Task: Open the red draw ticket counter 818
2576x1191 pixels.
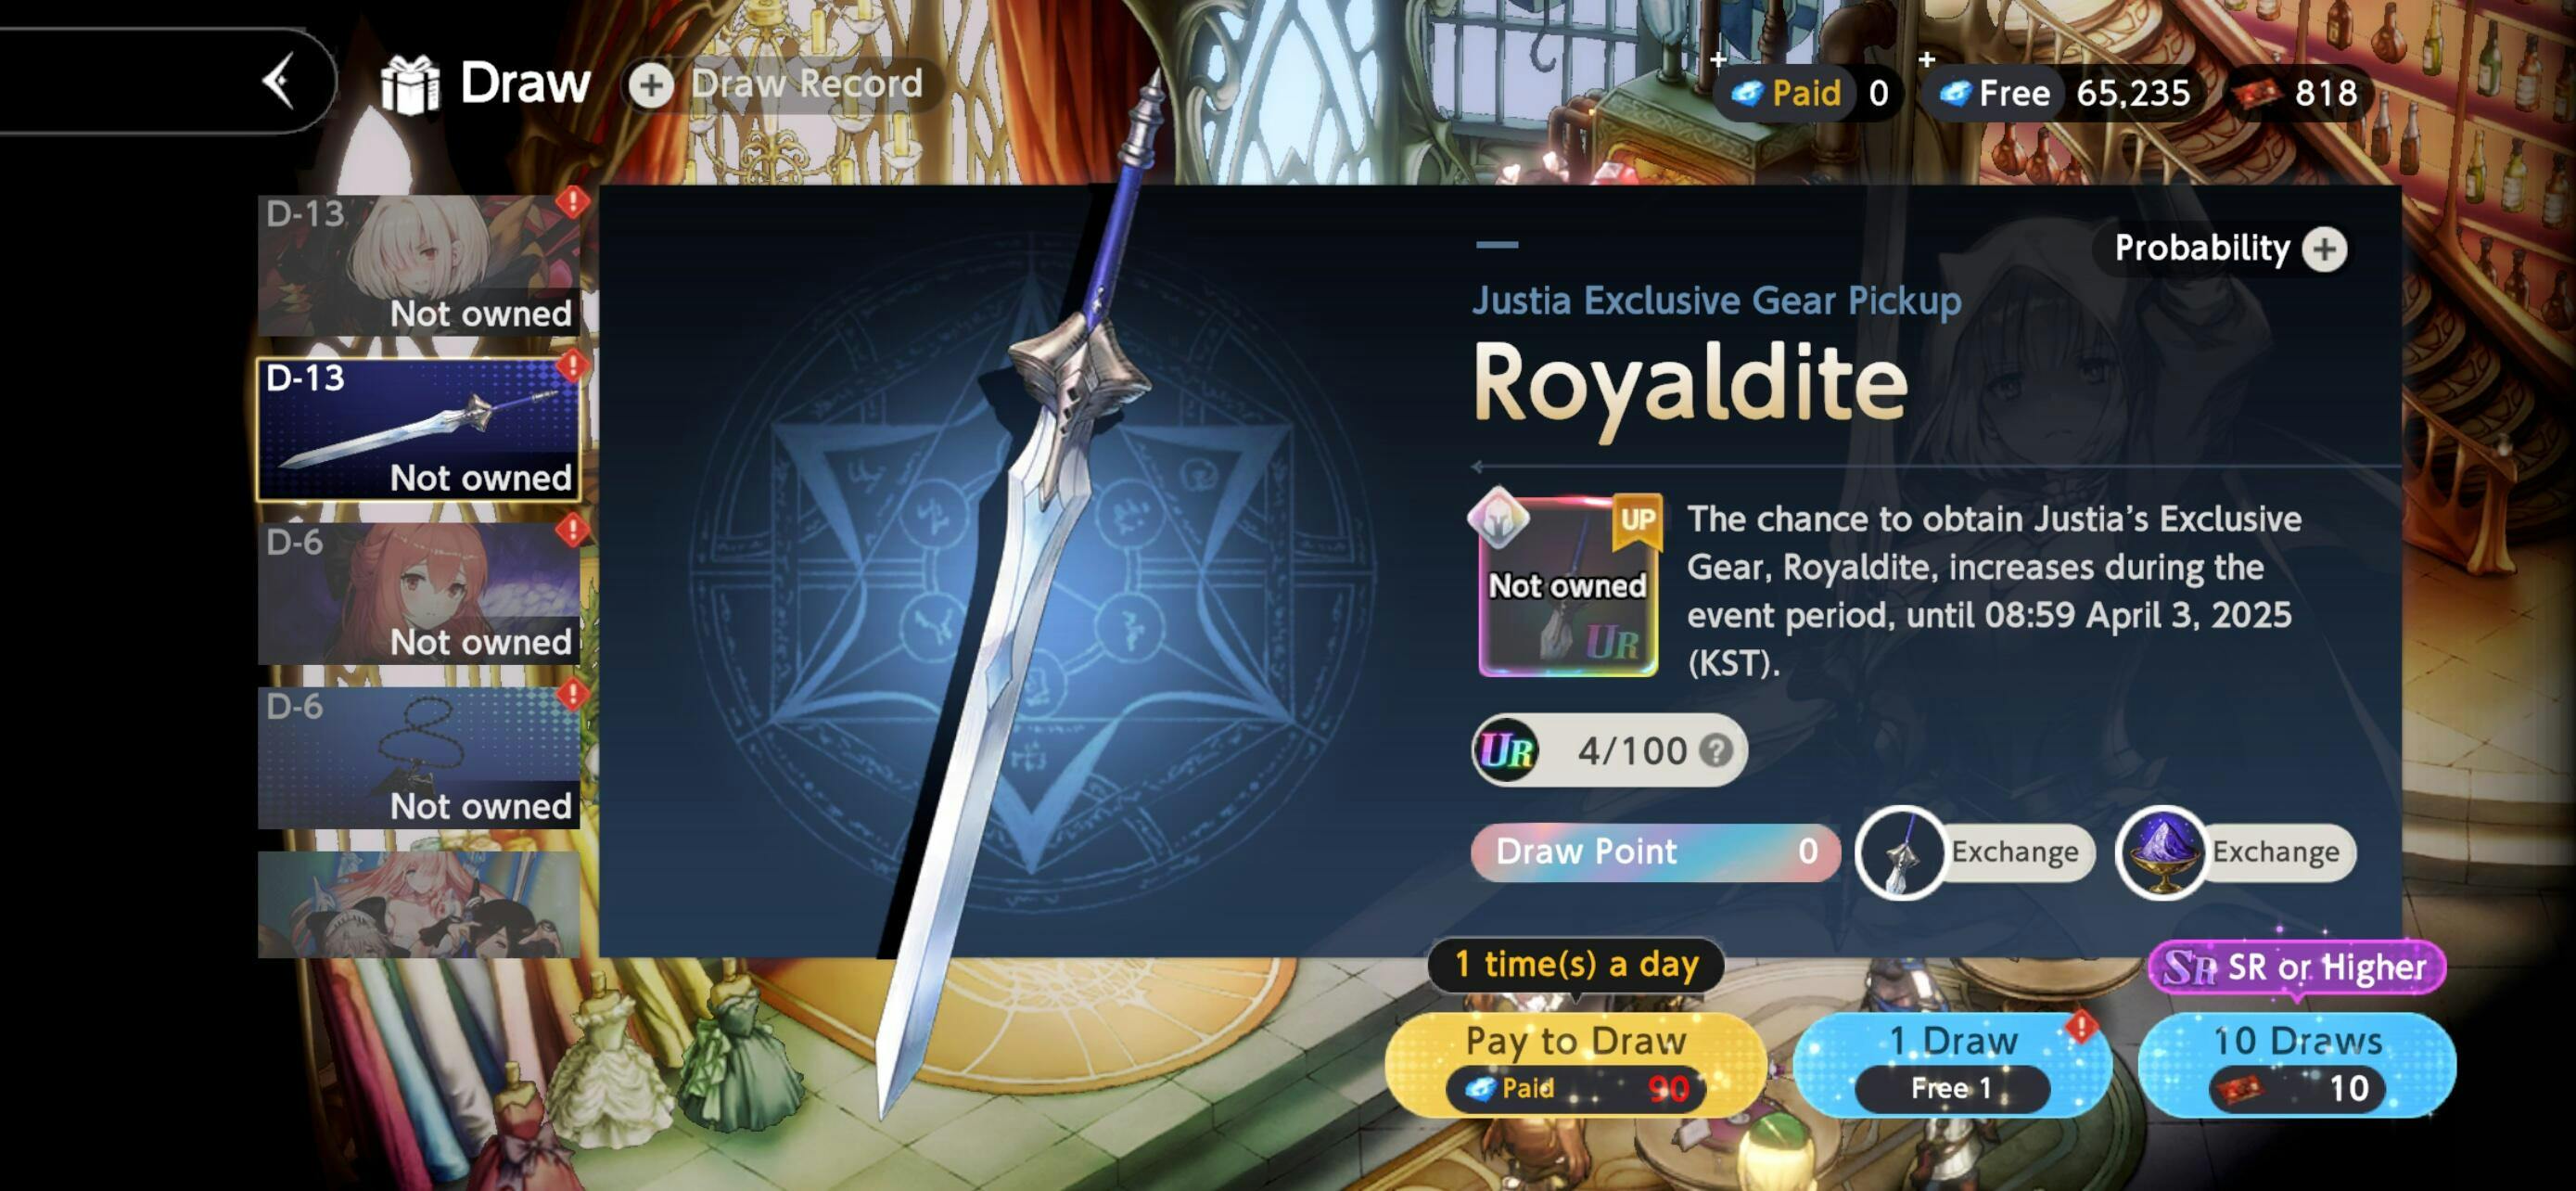Action: point(2301,93)
